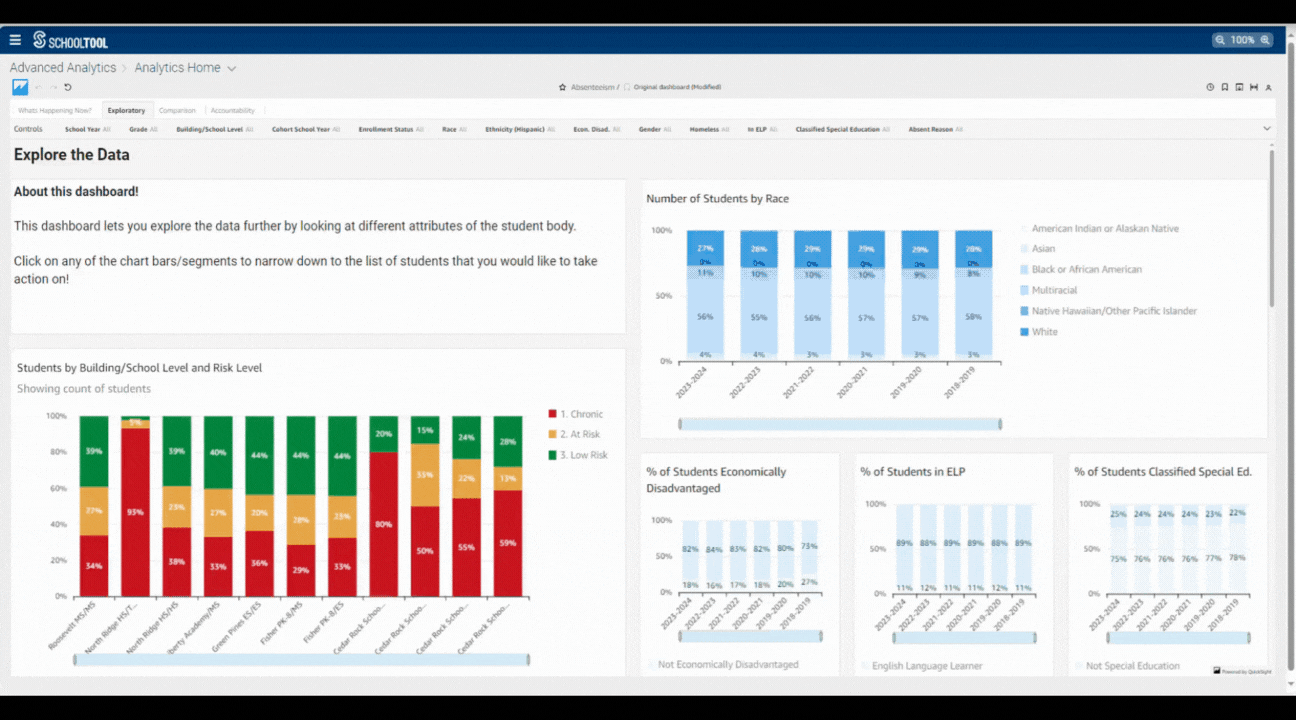The image size is (1296, 720).
Task: Click the blue QuickSight chart icon
Action: pyautogui.click(x=20, y=87)
